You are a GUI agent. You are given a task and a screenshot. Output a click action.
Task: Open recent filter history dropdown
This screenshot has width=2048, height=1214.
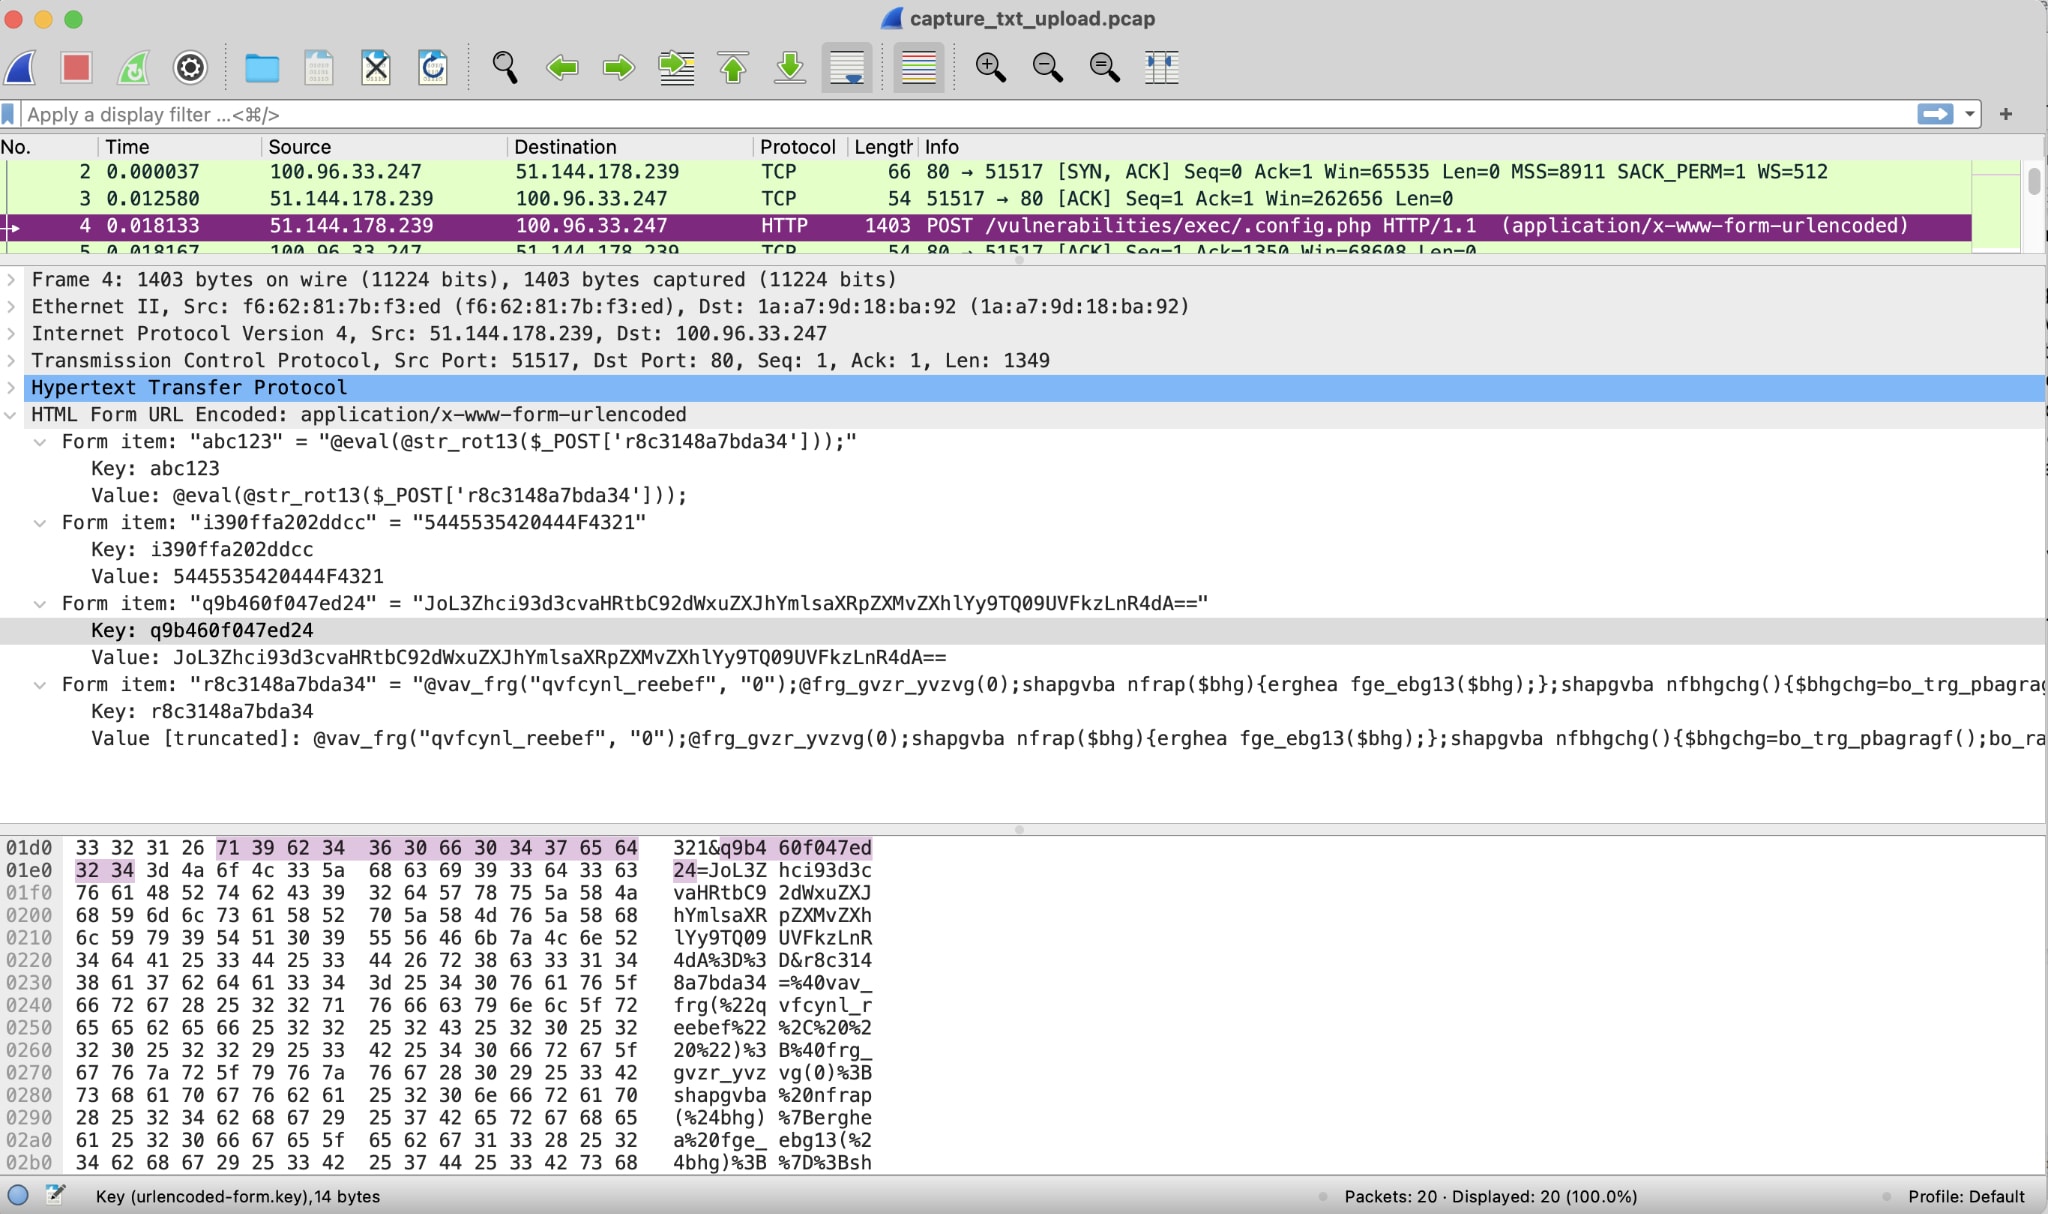click(1969, 114)
